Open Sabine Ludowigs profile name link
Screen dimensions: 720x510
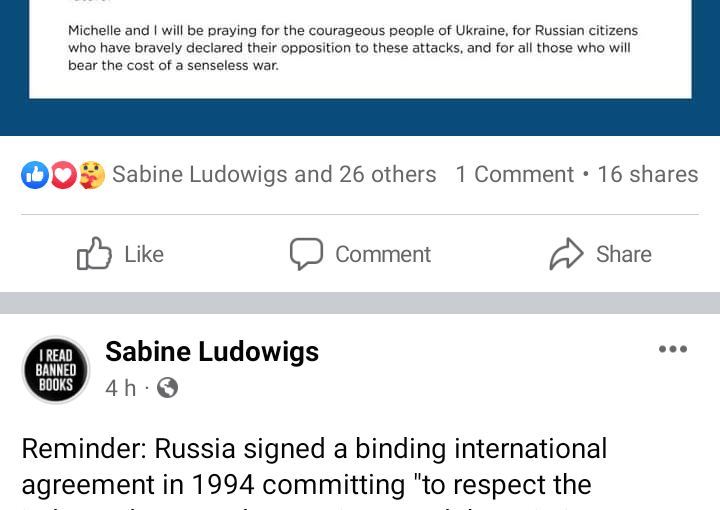212,352
